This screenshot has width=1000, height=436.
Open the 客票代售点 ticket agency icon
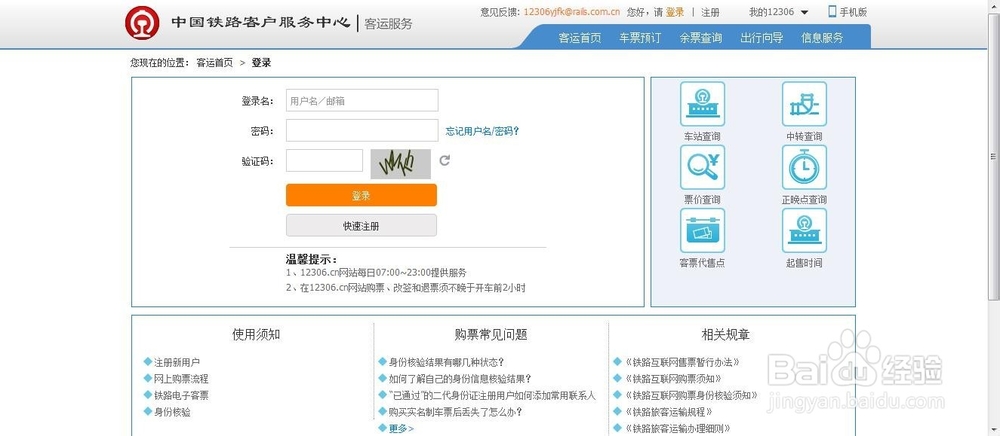click(x=702, y=230)
